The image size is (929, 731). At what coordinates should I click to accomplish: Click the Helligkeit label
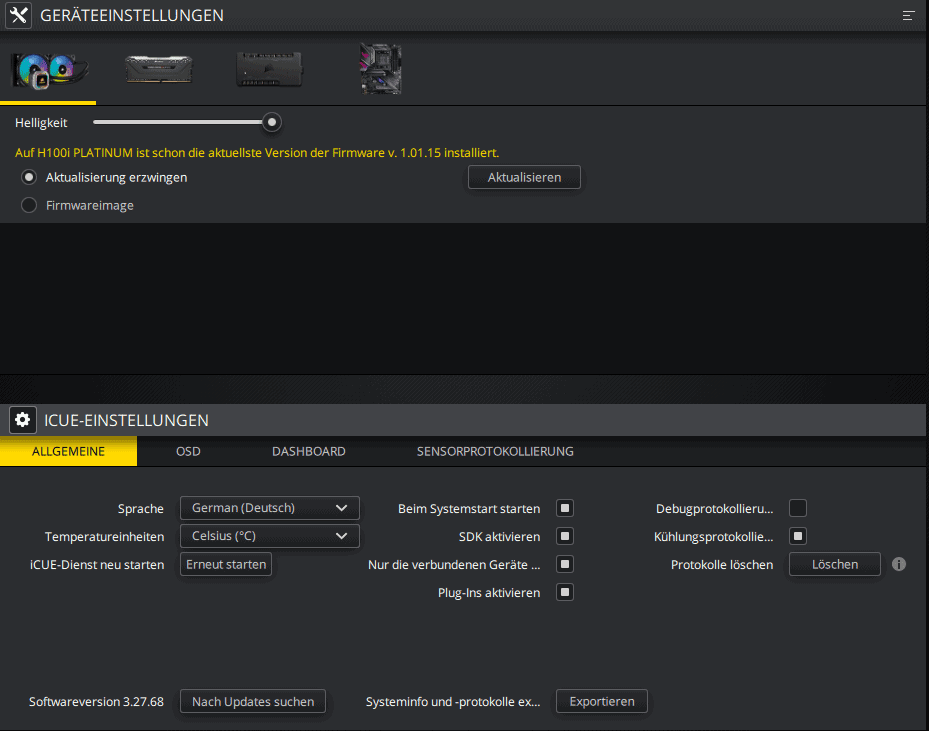pos(41,123)
